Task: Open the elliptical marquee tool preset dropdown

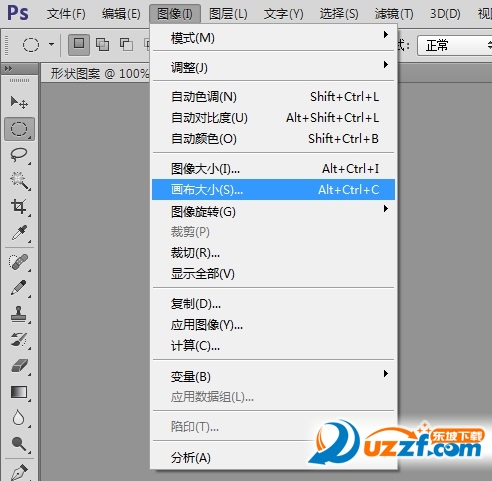Action: [x=51, y=44]
